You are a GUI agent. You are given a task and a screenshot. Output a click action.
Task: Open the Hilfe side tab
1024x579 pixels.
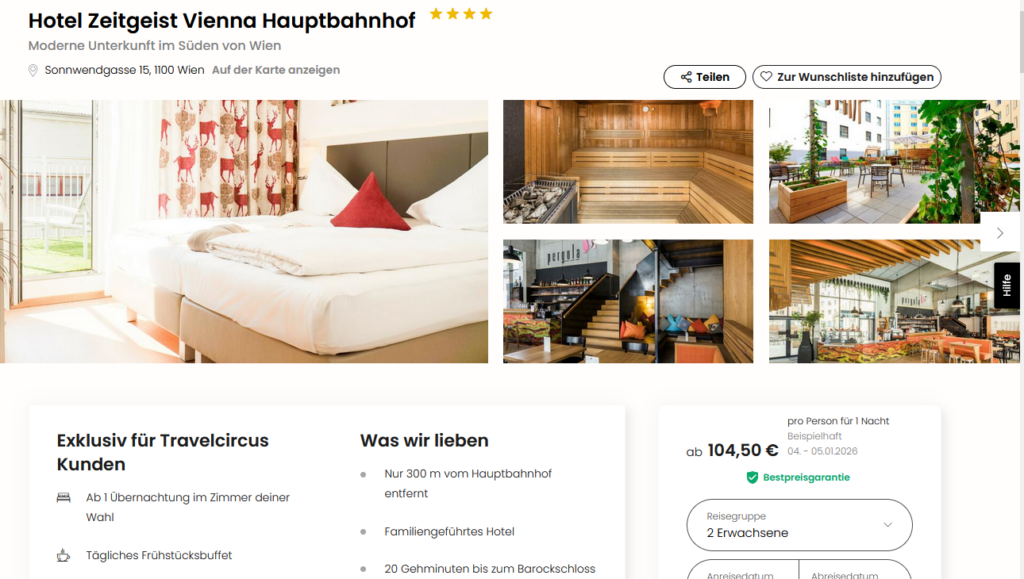tap(1006, 285)
